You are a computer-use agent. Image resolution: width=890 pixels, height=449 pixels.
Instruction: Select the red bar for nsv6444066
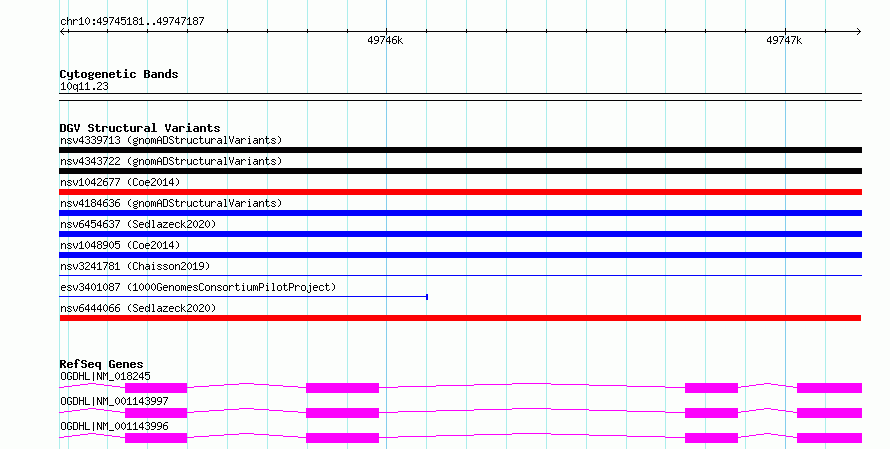click(460, 318)
